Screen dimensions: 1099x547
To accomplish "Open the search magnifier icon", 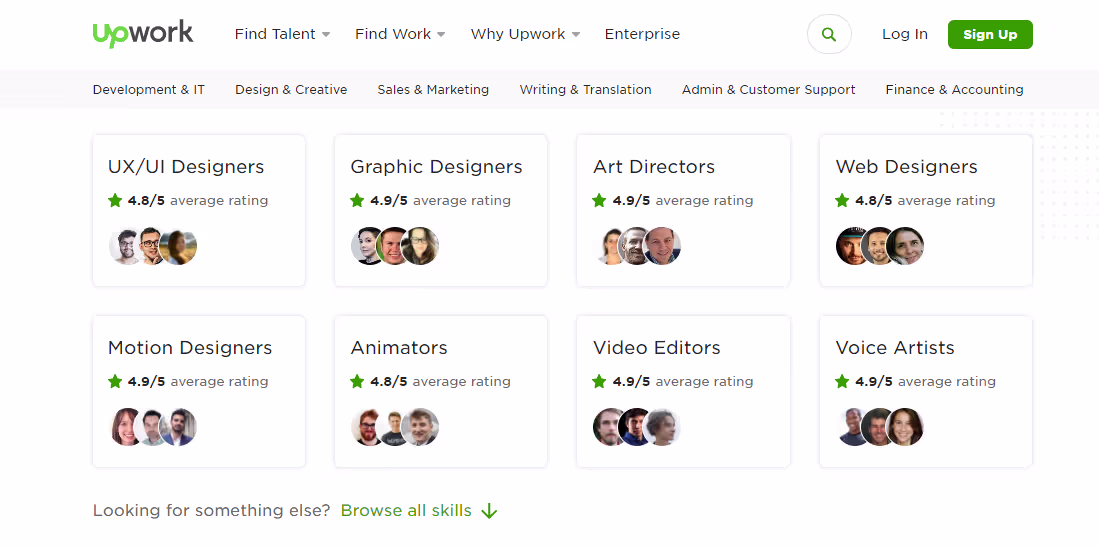I will [828, 34].
